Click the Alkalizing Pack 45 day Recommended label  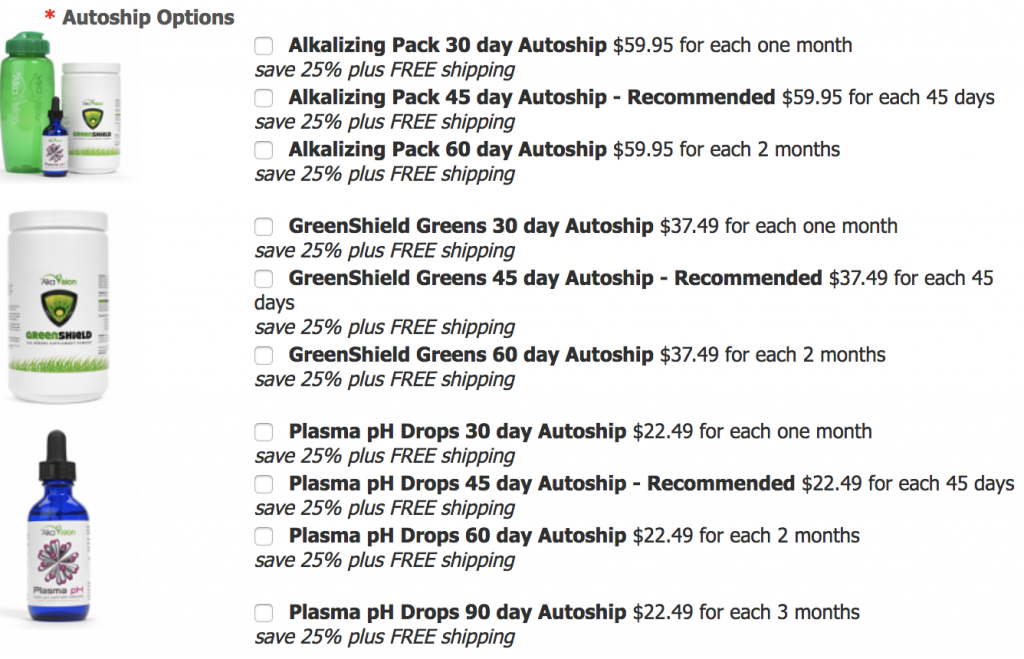(531, 98)
